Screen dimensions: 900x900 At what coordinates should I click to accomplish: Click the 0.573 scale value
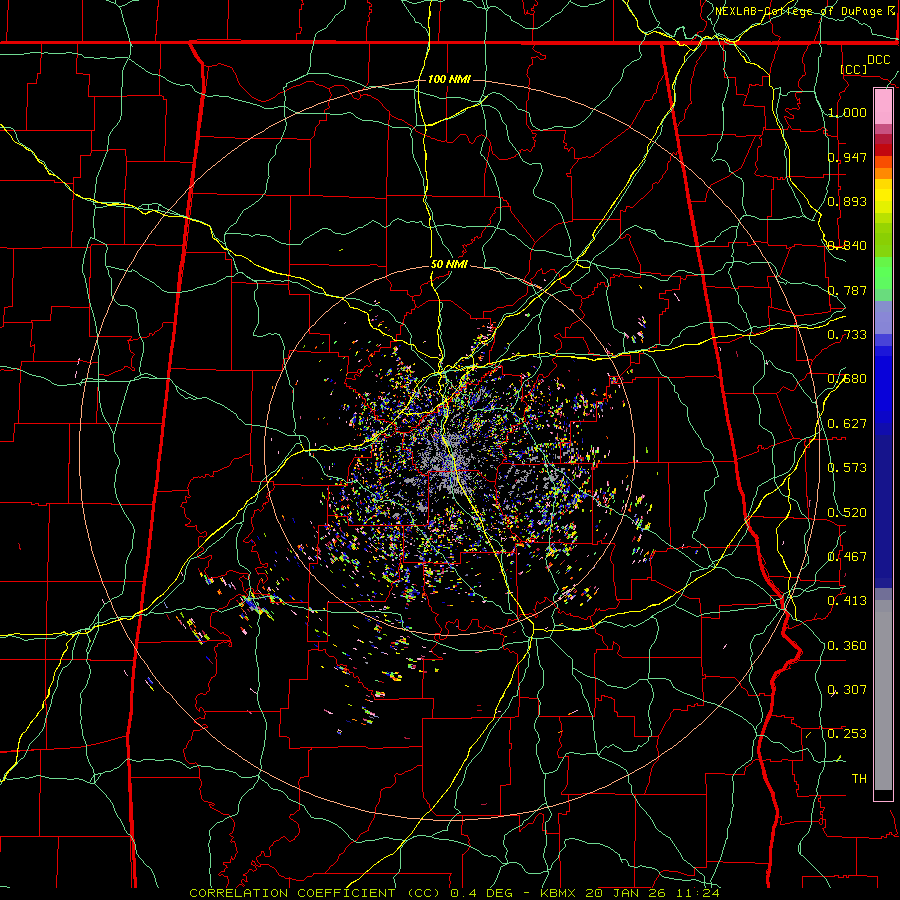click(x=847, y=468)
